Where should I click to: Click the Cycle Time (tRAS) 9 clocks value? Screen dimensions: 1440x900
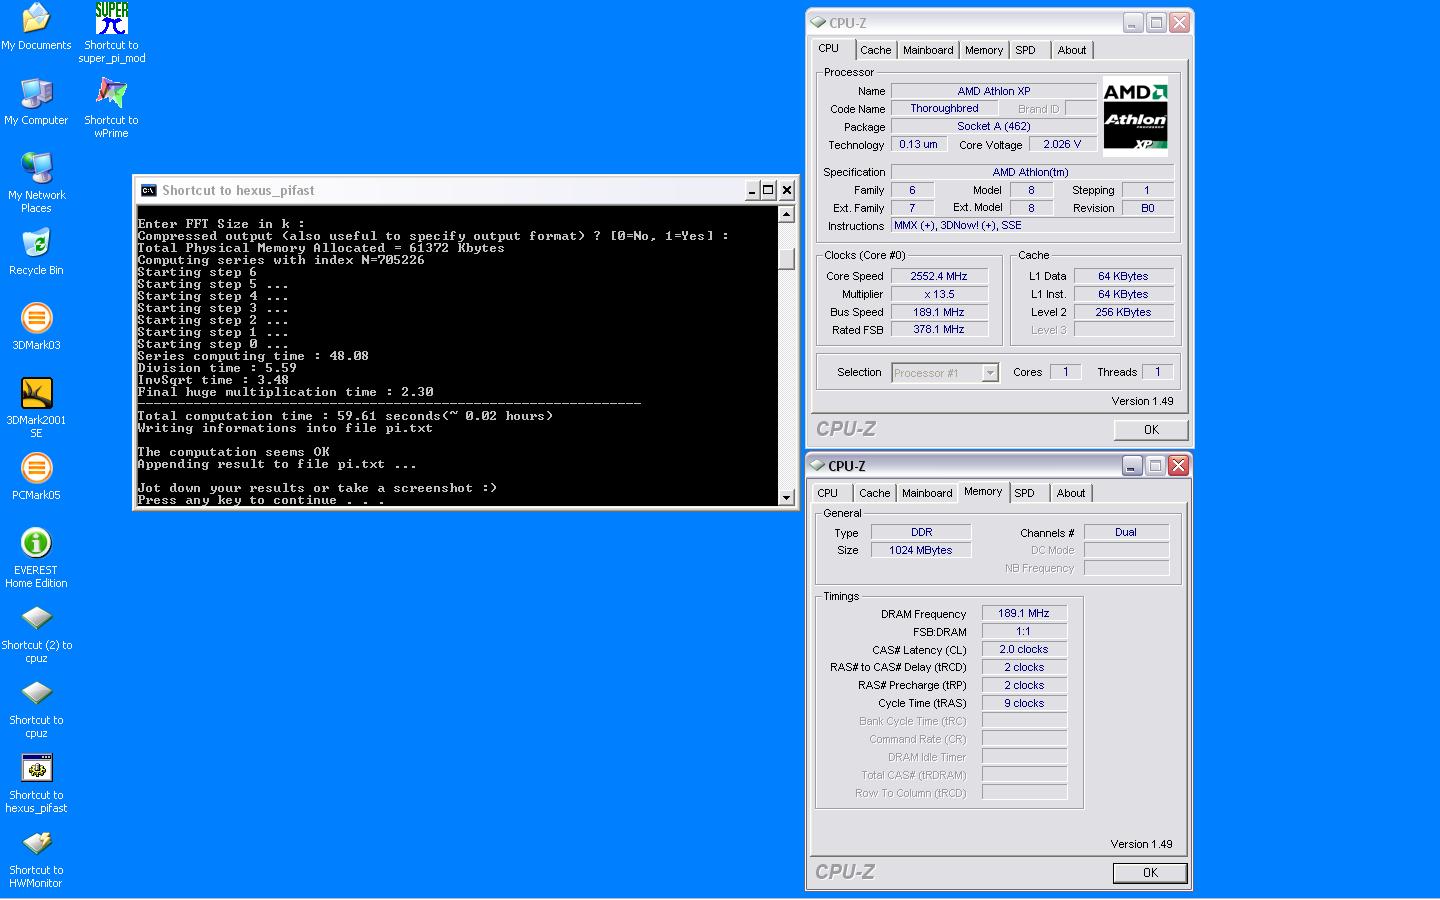[1024, 703]
